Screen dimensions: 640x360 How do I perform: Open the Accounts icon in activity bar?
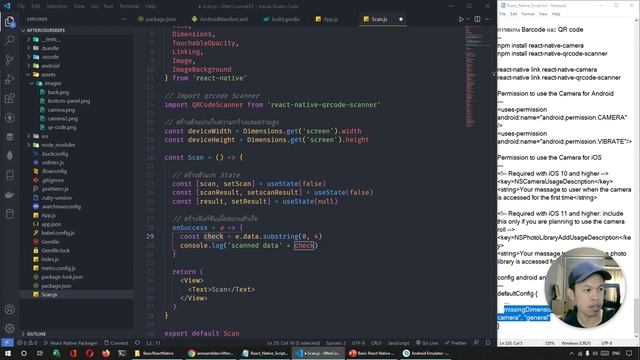(x=9, y=309)
